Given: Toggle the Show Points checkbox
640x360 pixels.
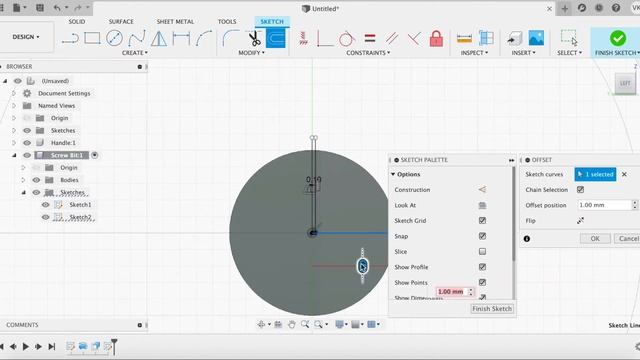Looking at the screenshot, I should click(482, 282).
